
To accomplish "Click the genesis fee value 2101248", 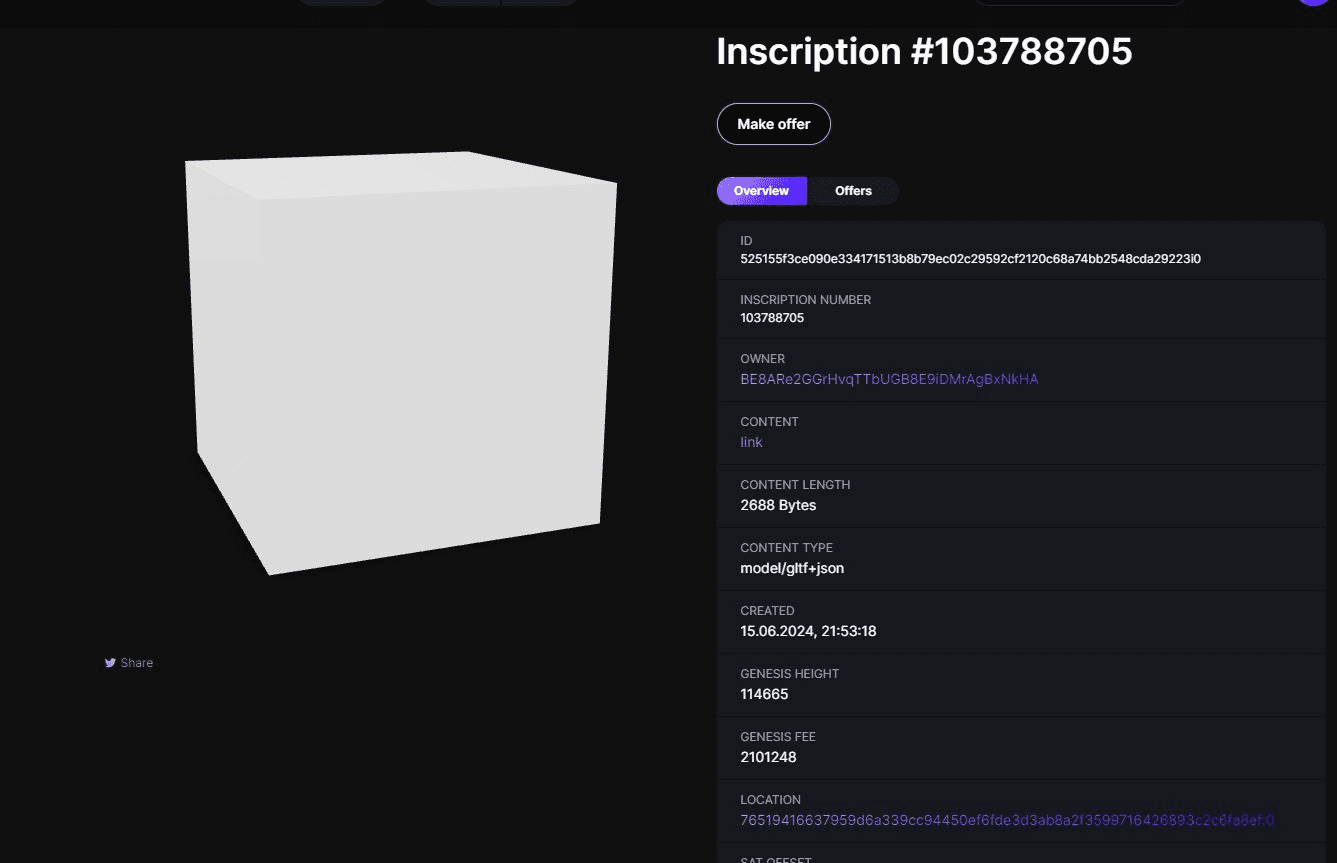I will (768, 757).
